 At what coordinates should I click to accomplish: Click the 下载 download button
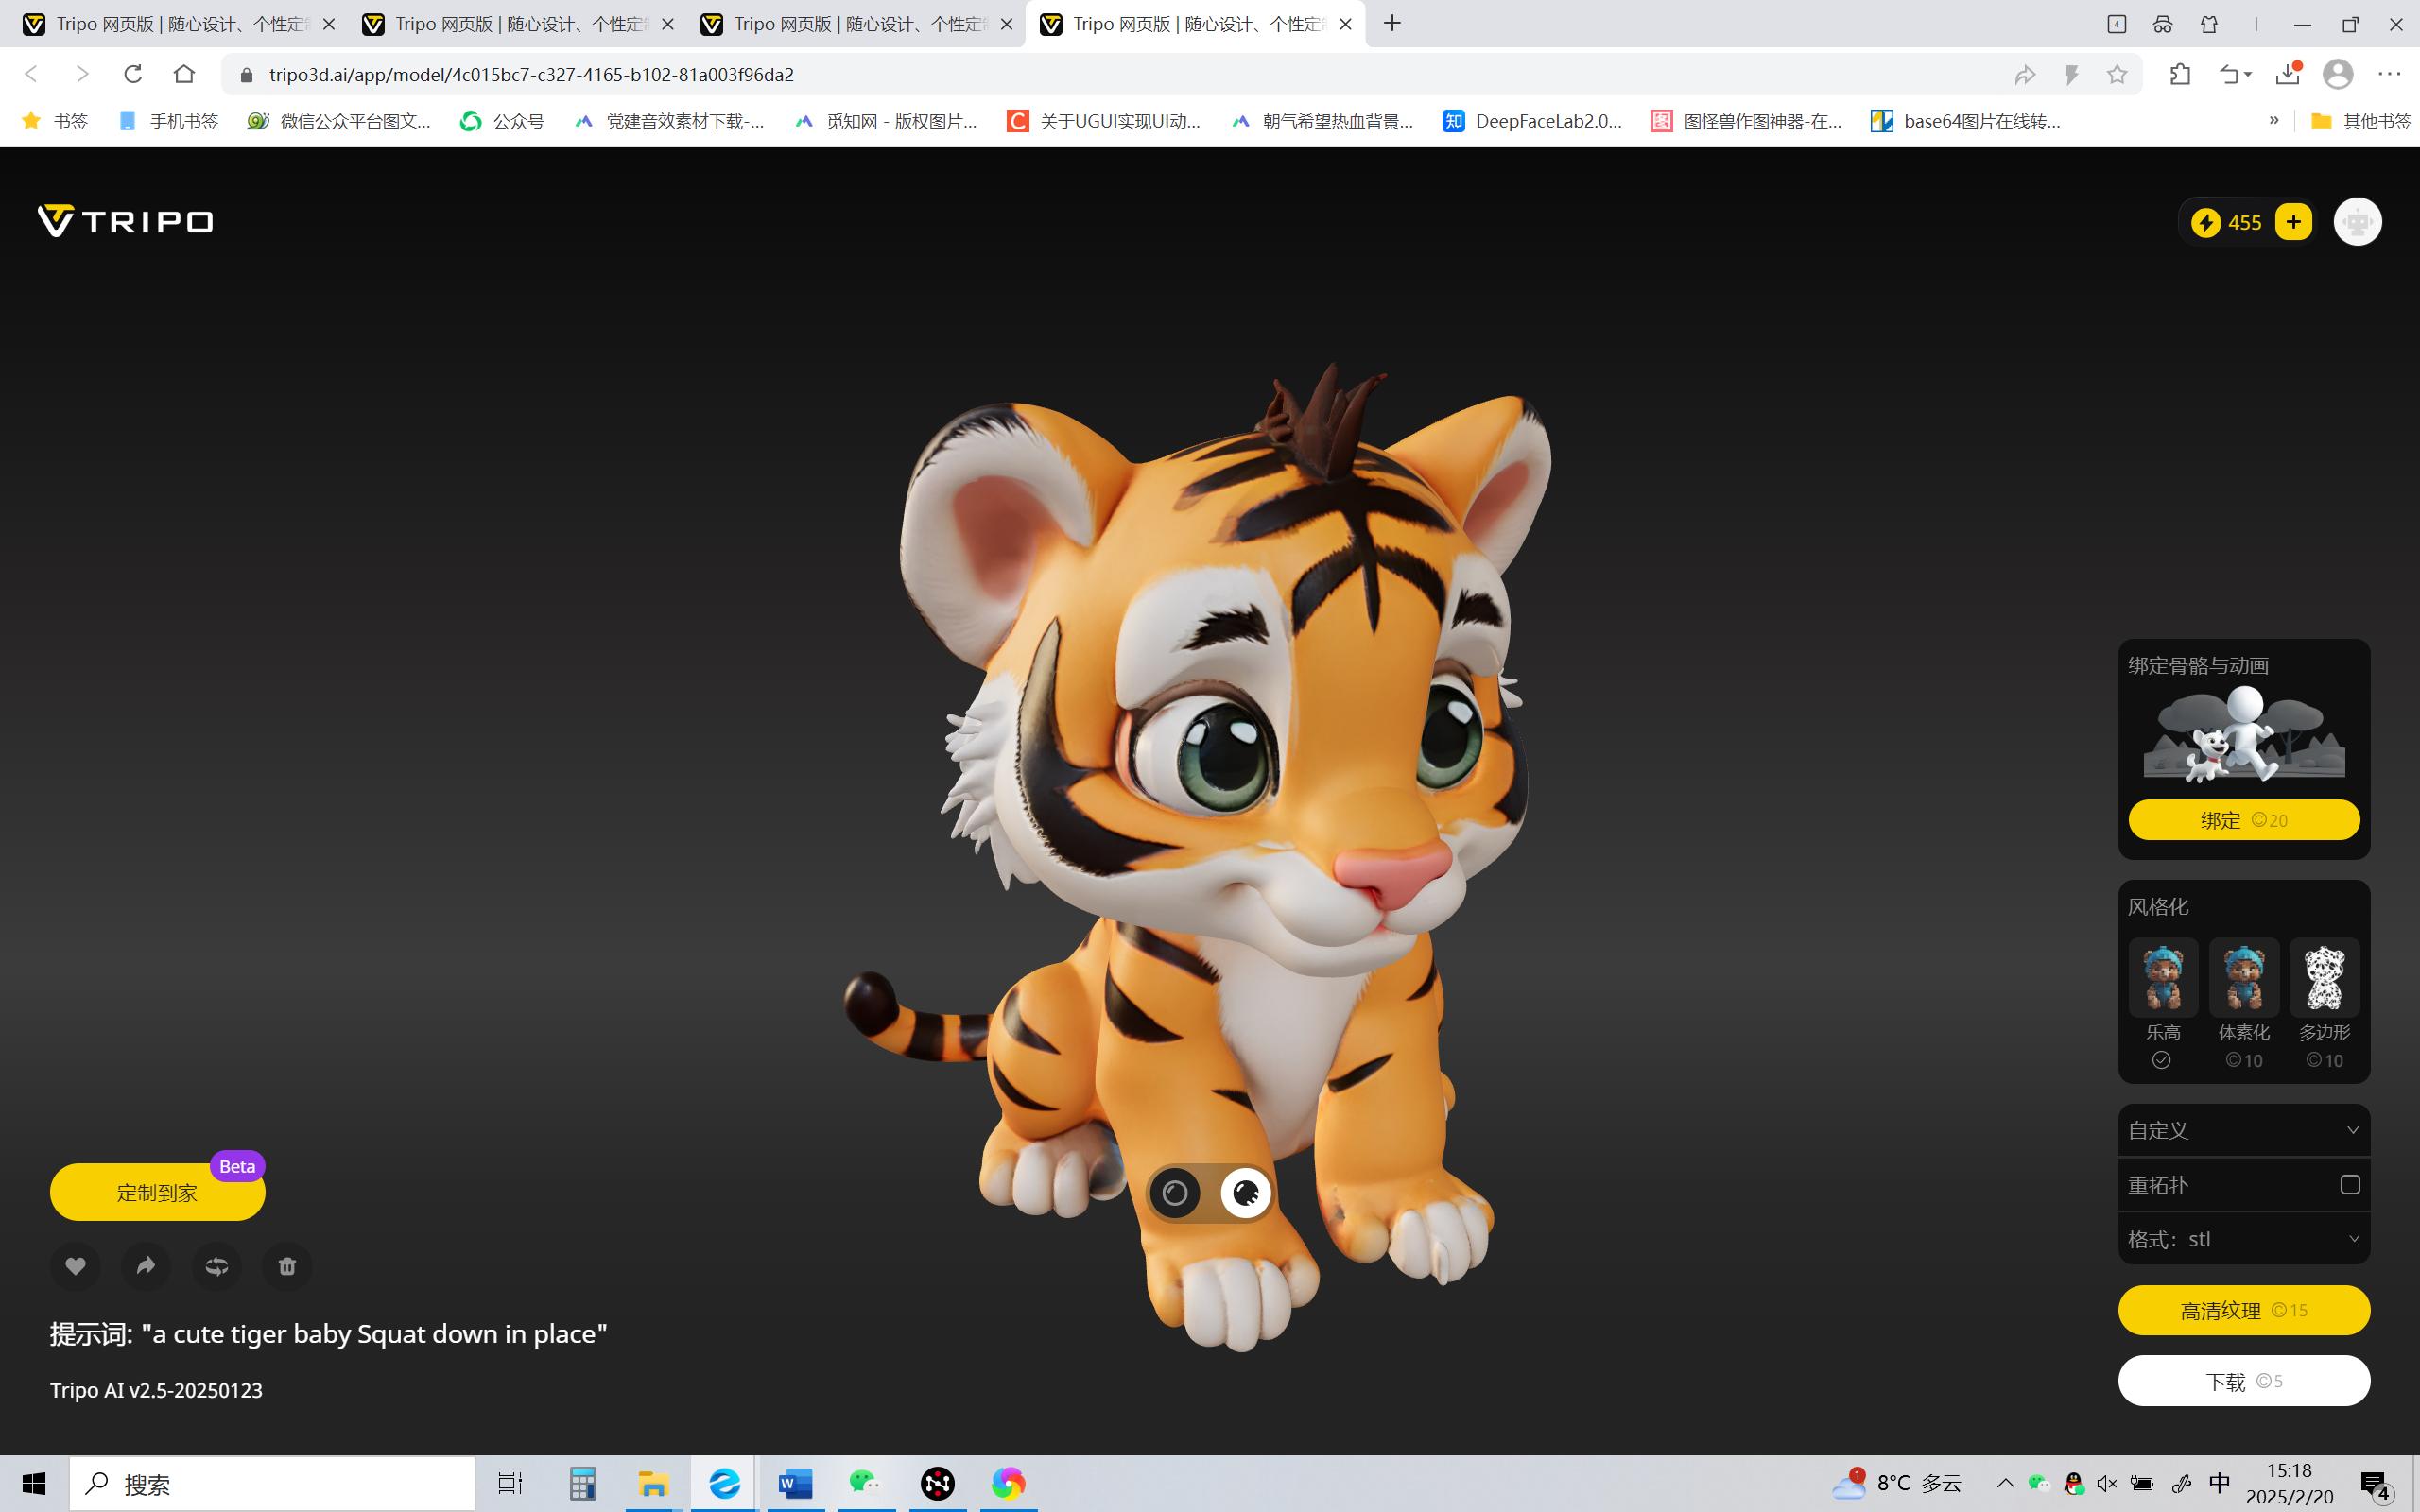(x=2244, y=1381)
